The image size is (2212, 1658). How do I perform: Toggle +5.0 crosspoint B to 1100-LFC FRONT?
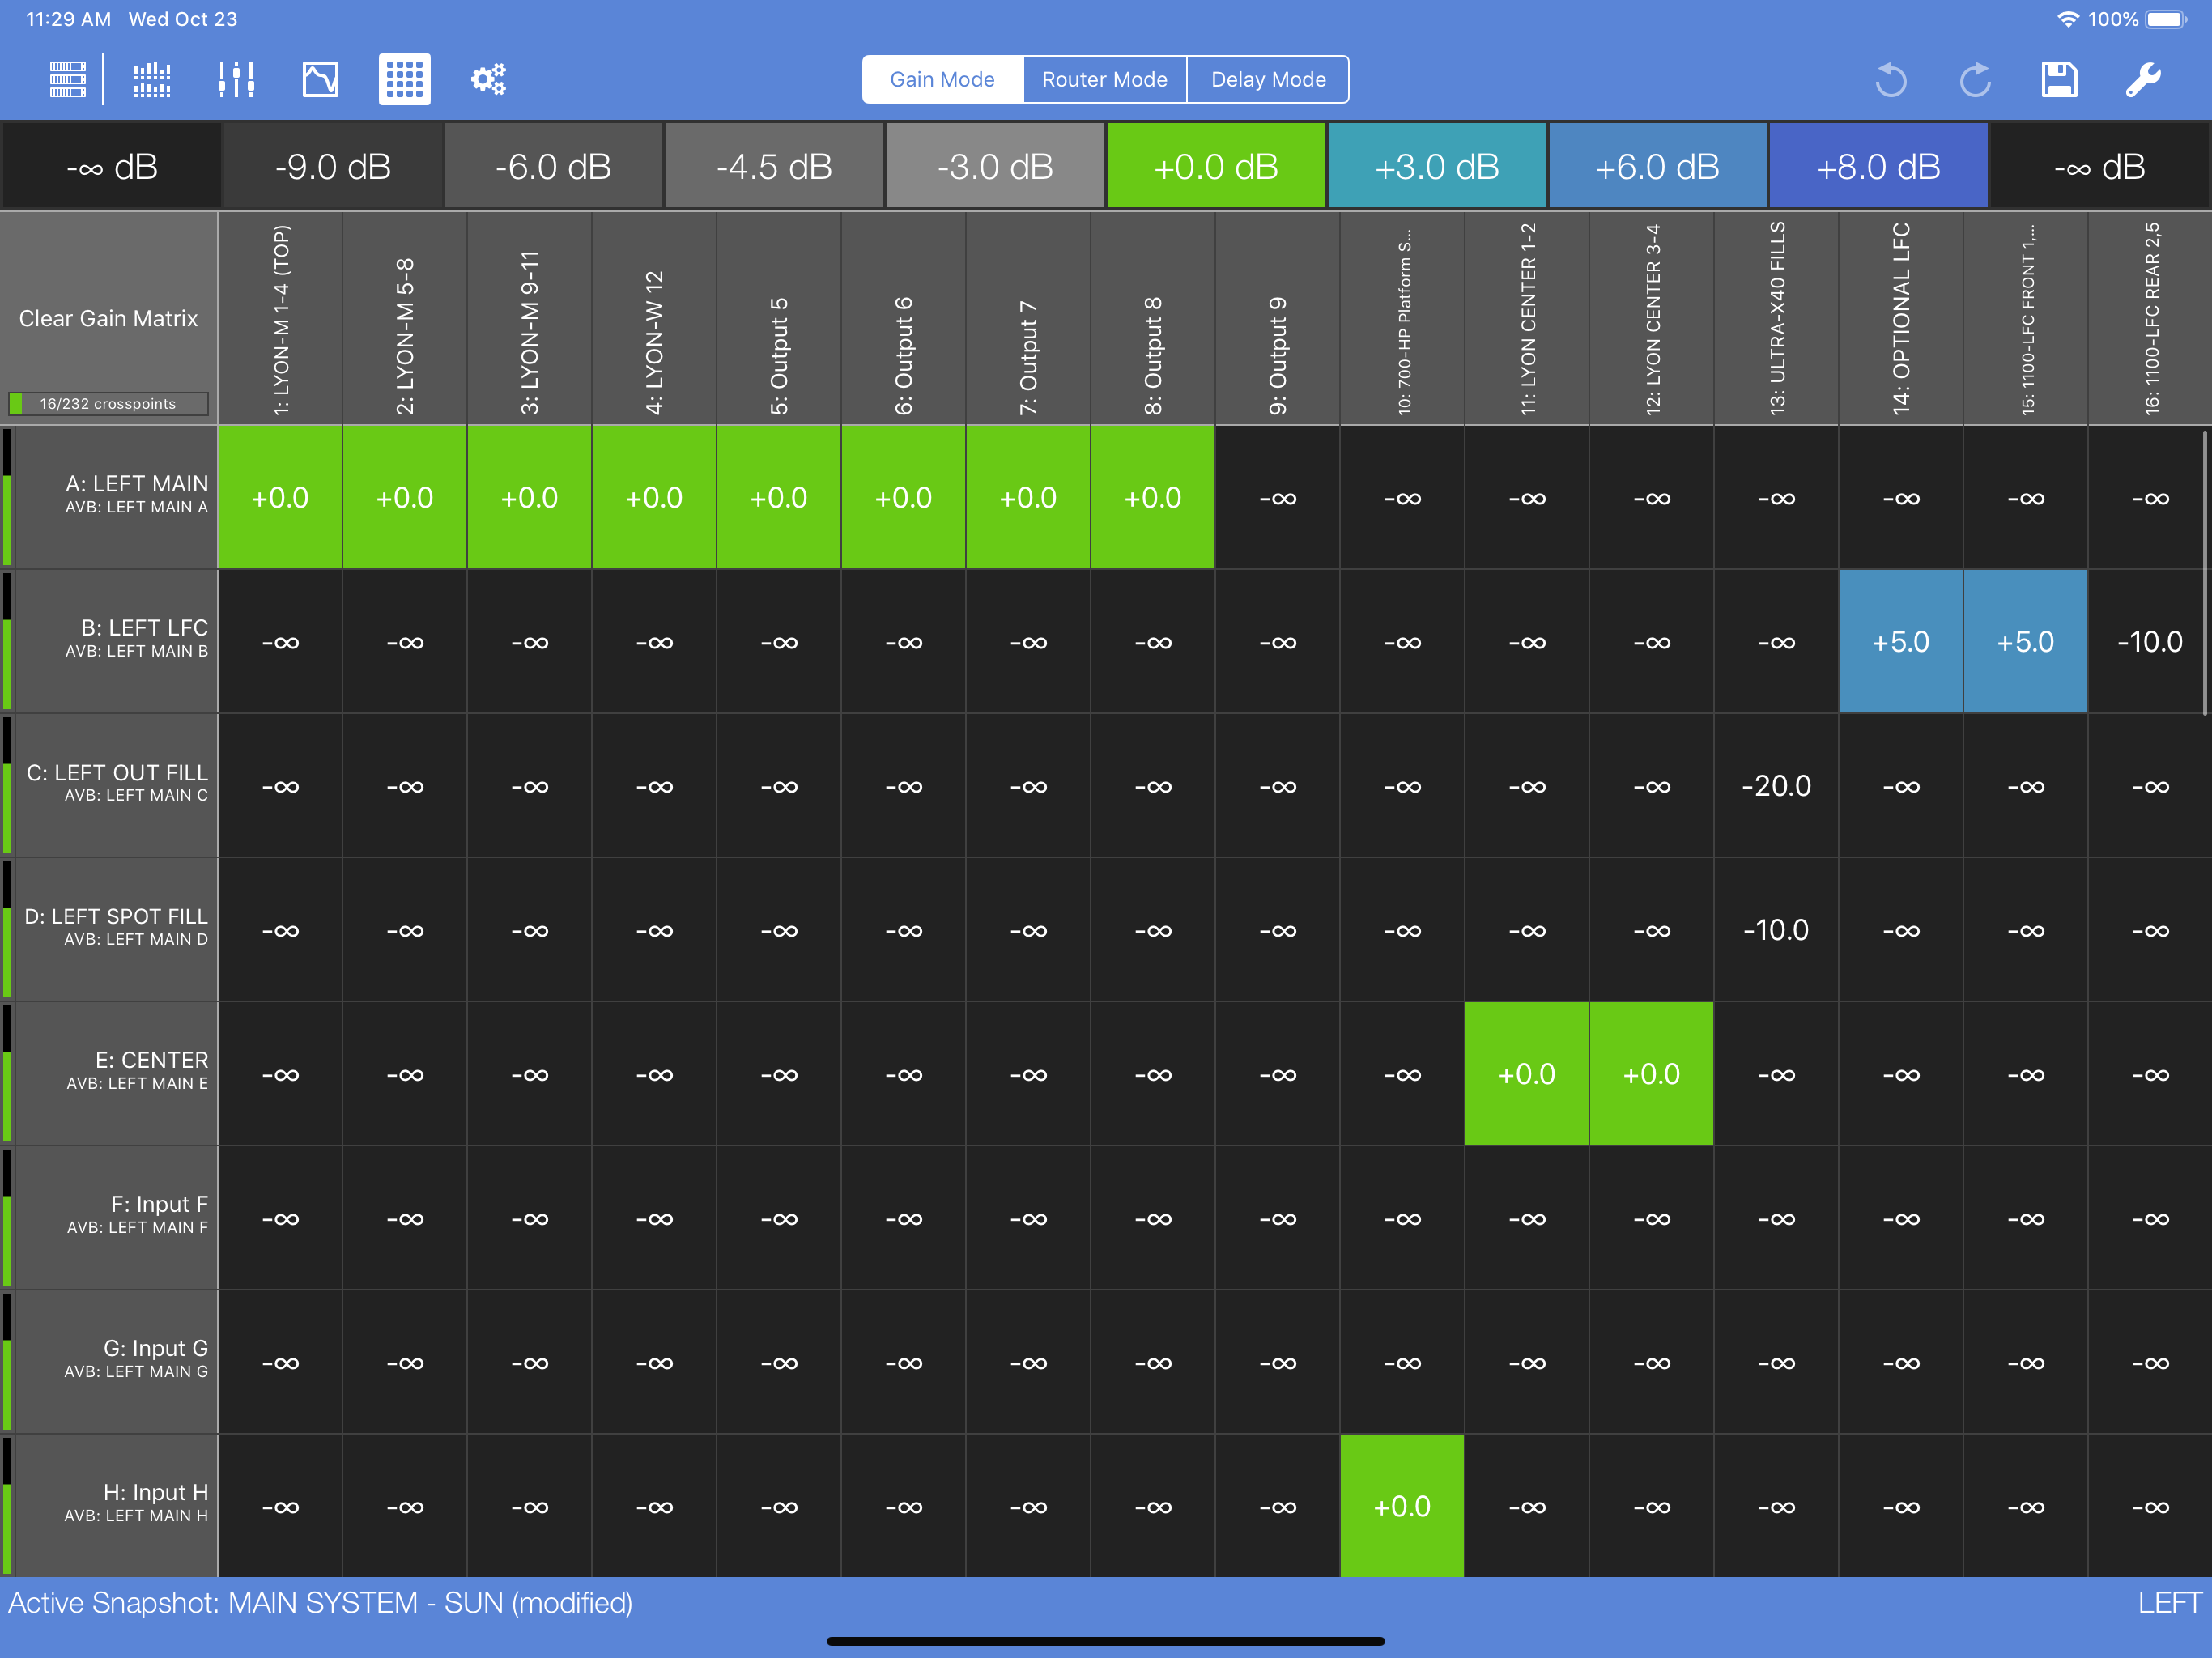2026,641
